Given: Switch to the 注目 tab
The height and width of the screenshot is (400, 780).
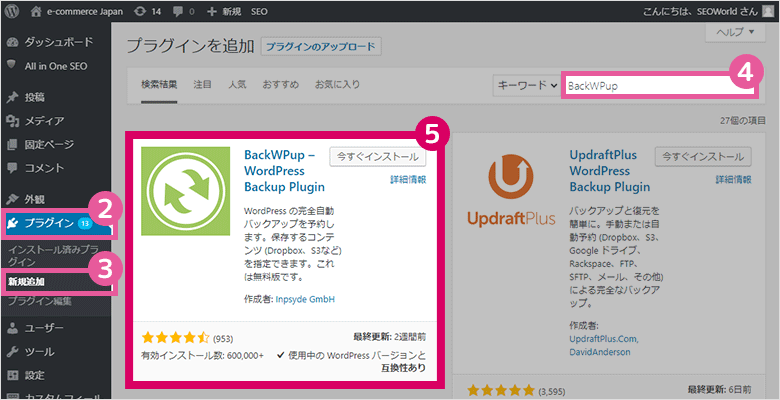Looking at the screenshot, I should click(x=202, y=85).
